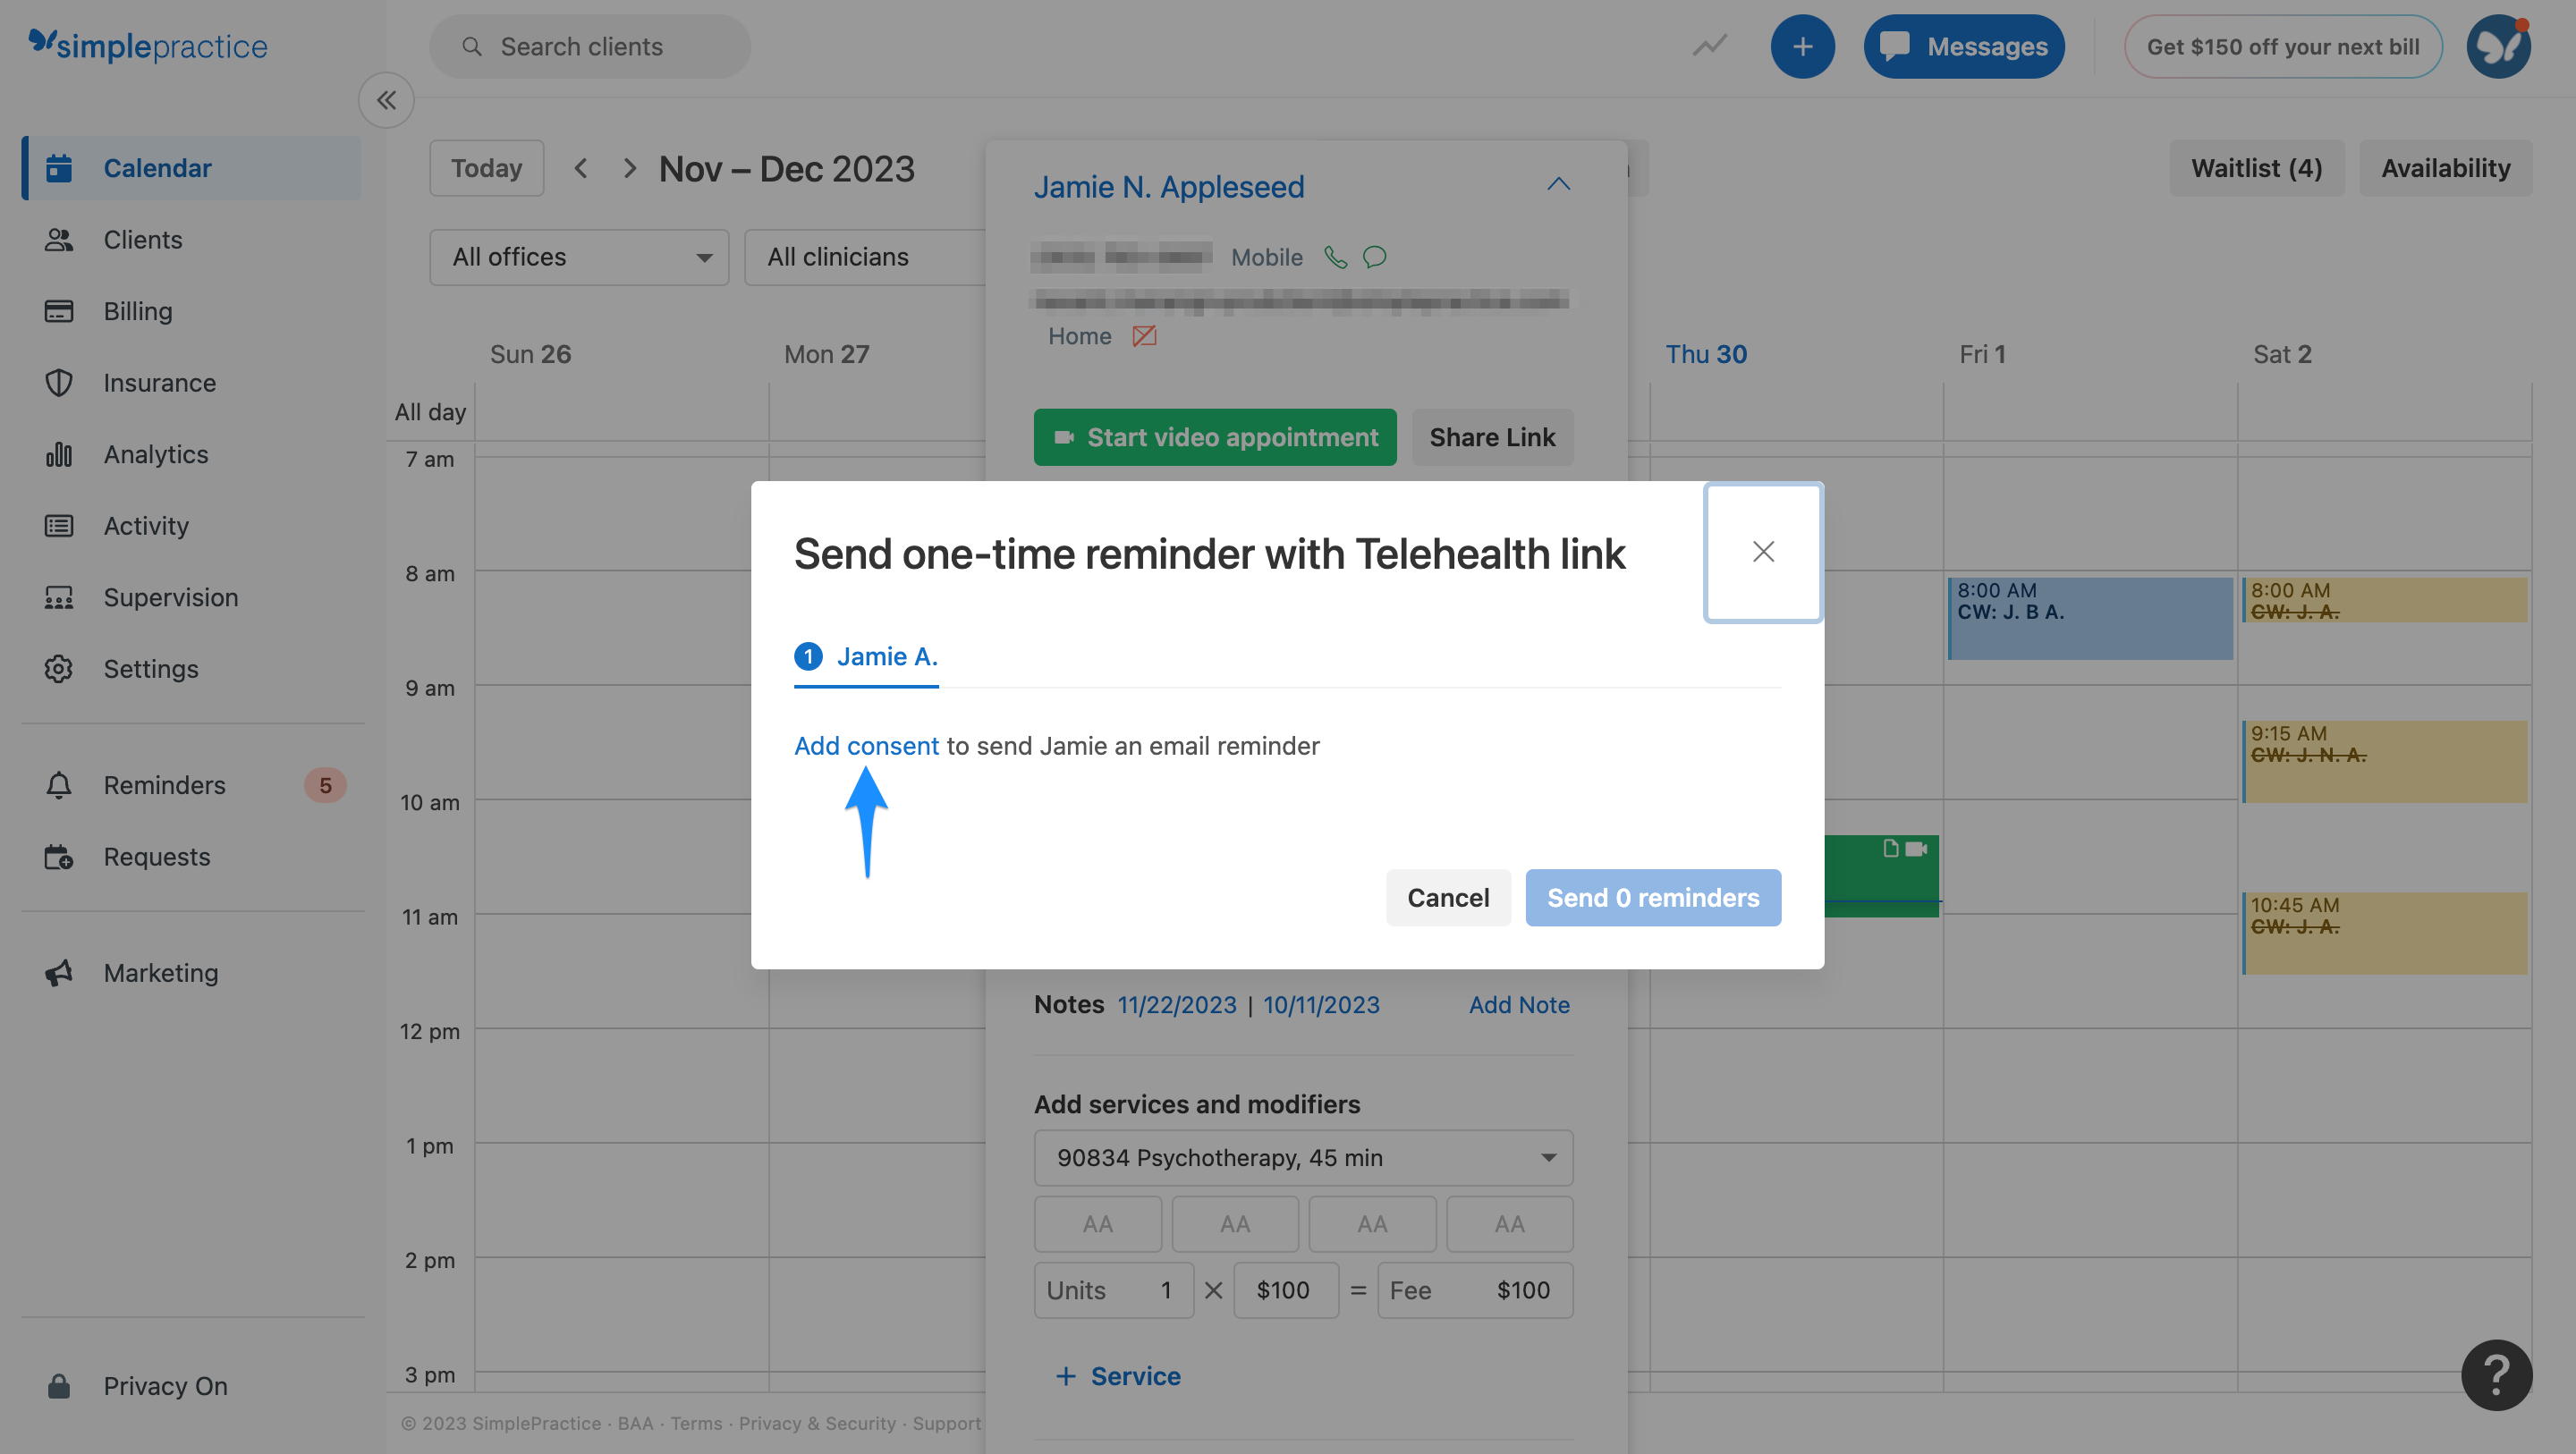
Task: Click the last AA modifier field
Action: point(1509,1223)
